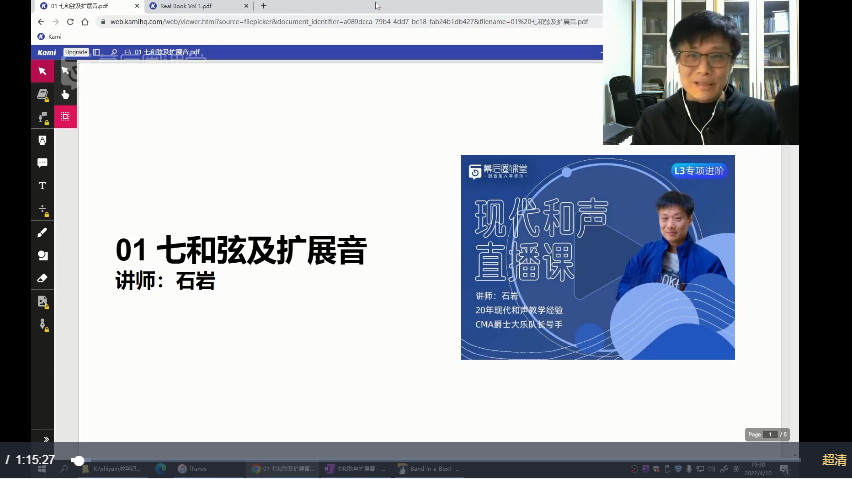The image size is (852, 479).
Task: Click the video progress slider handle
Action: [x=78, y=461]
